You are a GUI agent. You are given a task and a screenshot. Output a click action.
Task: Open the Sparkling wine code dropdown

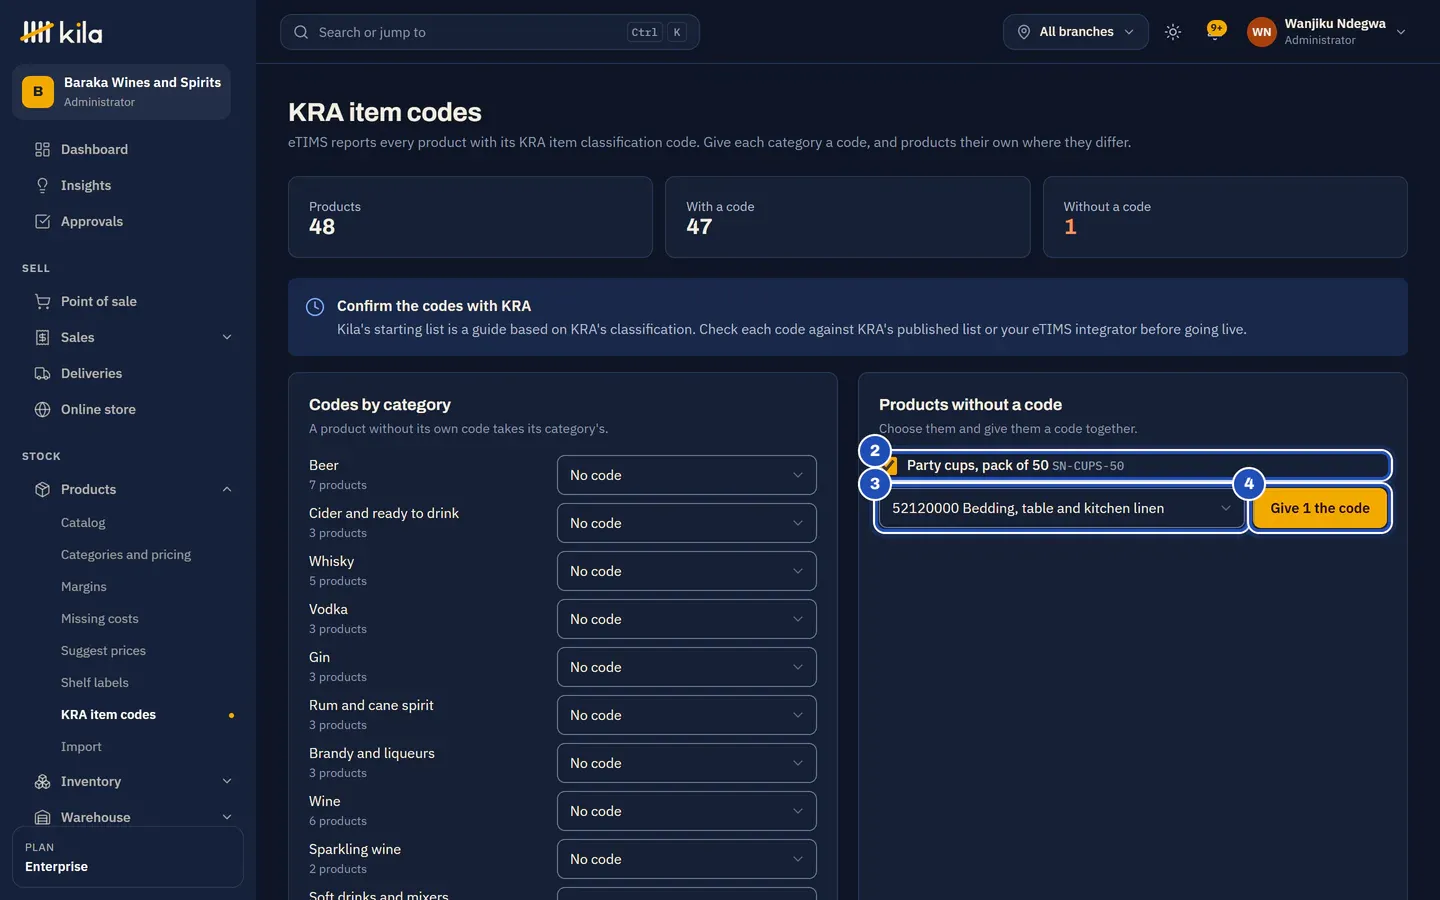click(x=687, y=859)
